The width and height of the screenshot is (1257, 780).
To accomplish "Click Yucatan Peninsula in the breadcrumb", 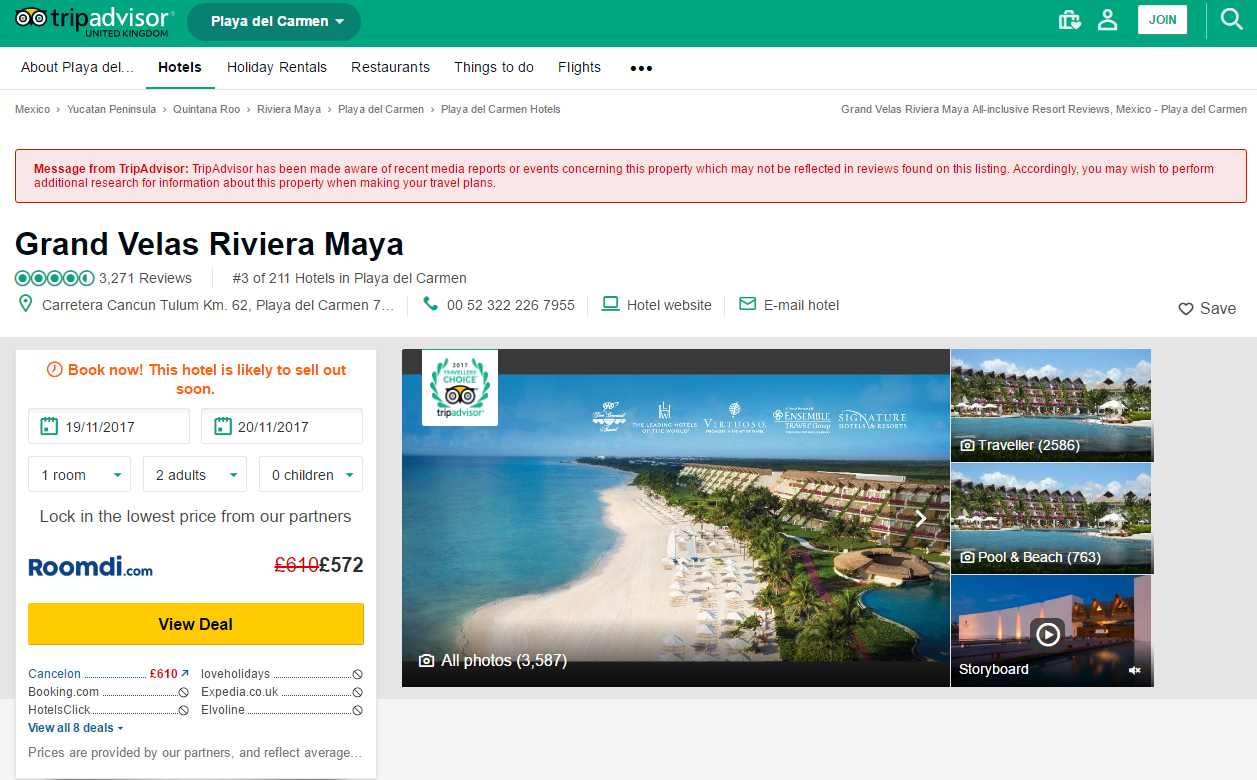I will (111, 109).
